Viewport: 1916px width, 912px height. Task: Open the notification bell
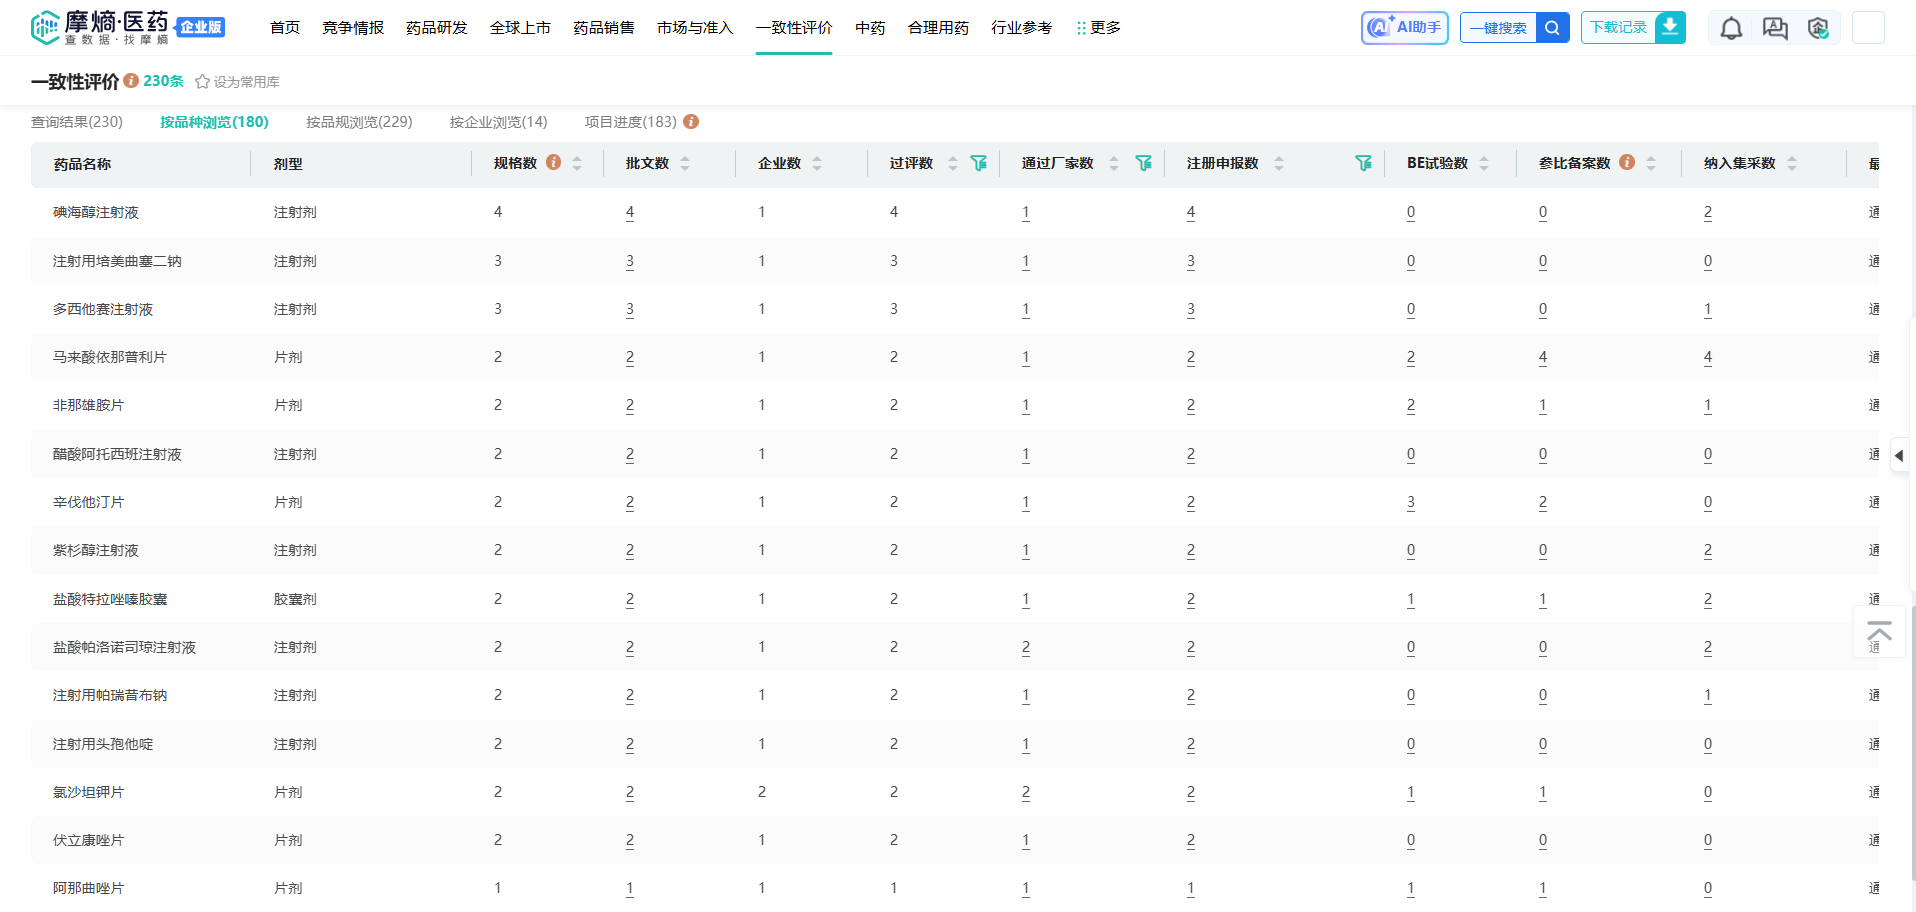click(x=1731, y=29)
